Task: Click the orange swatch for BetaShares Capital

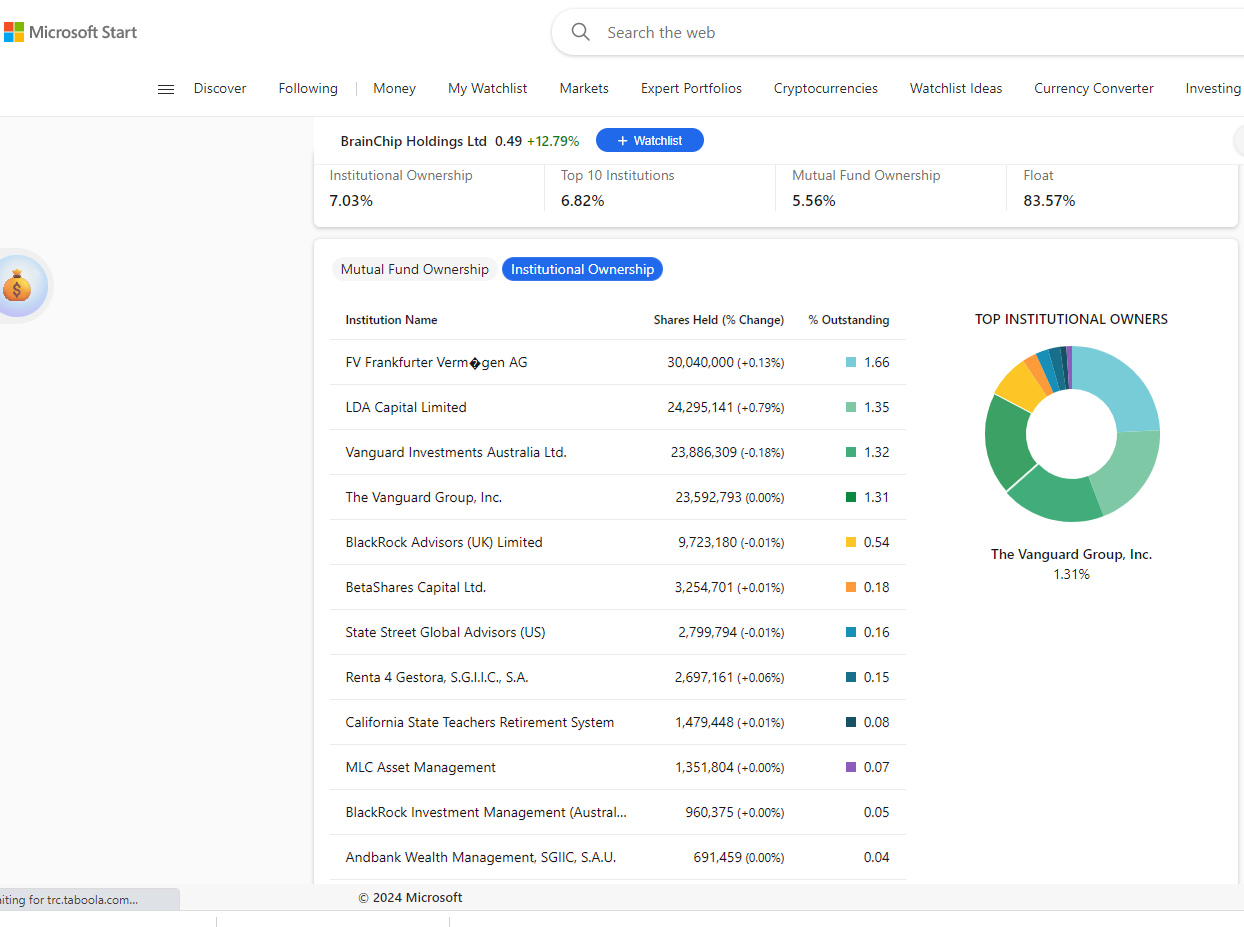Action: click(x=851, y=587)
